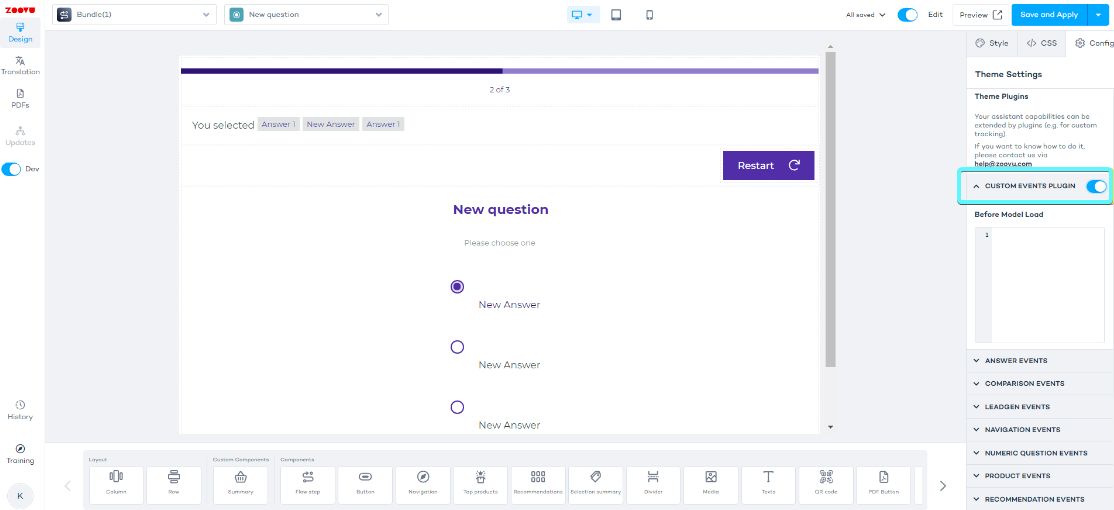Open the Training compass icon
1114x510 pixels.
point(20,454)
